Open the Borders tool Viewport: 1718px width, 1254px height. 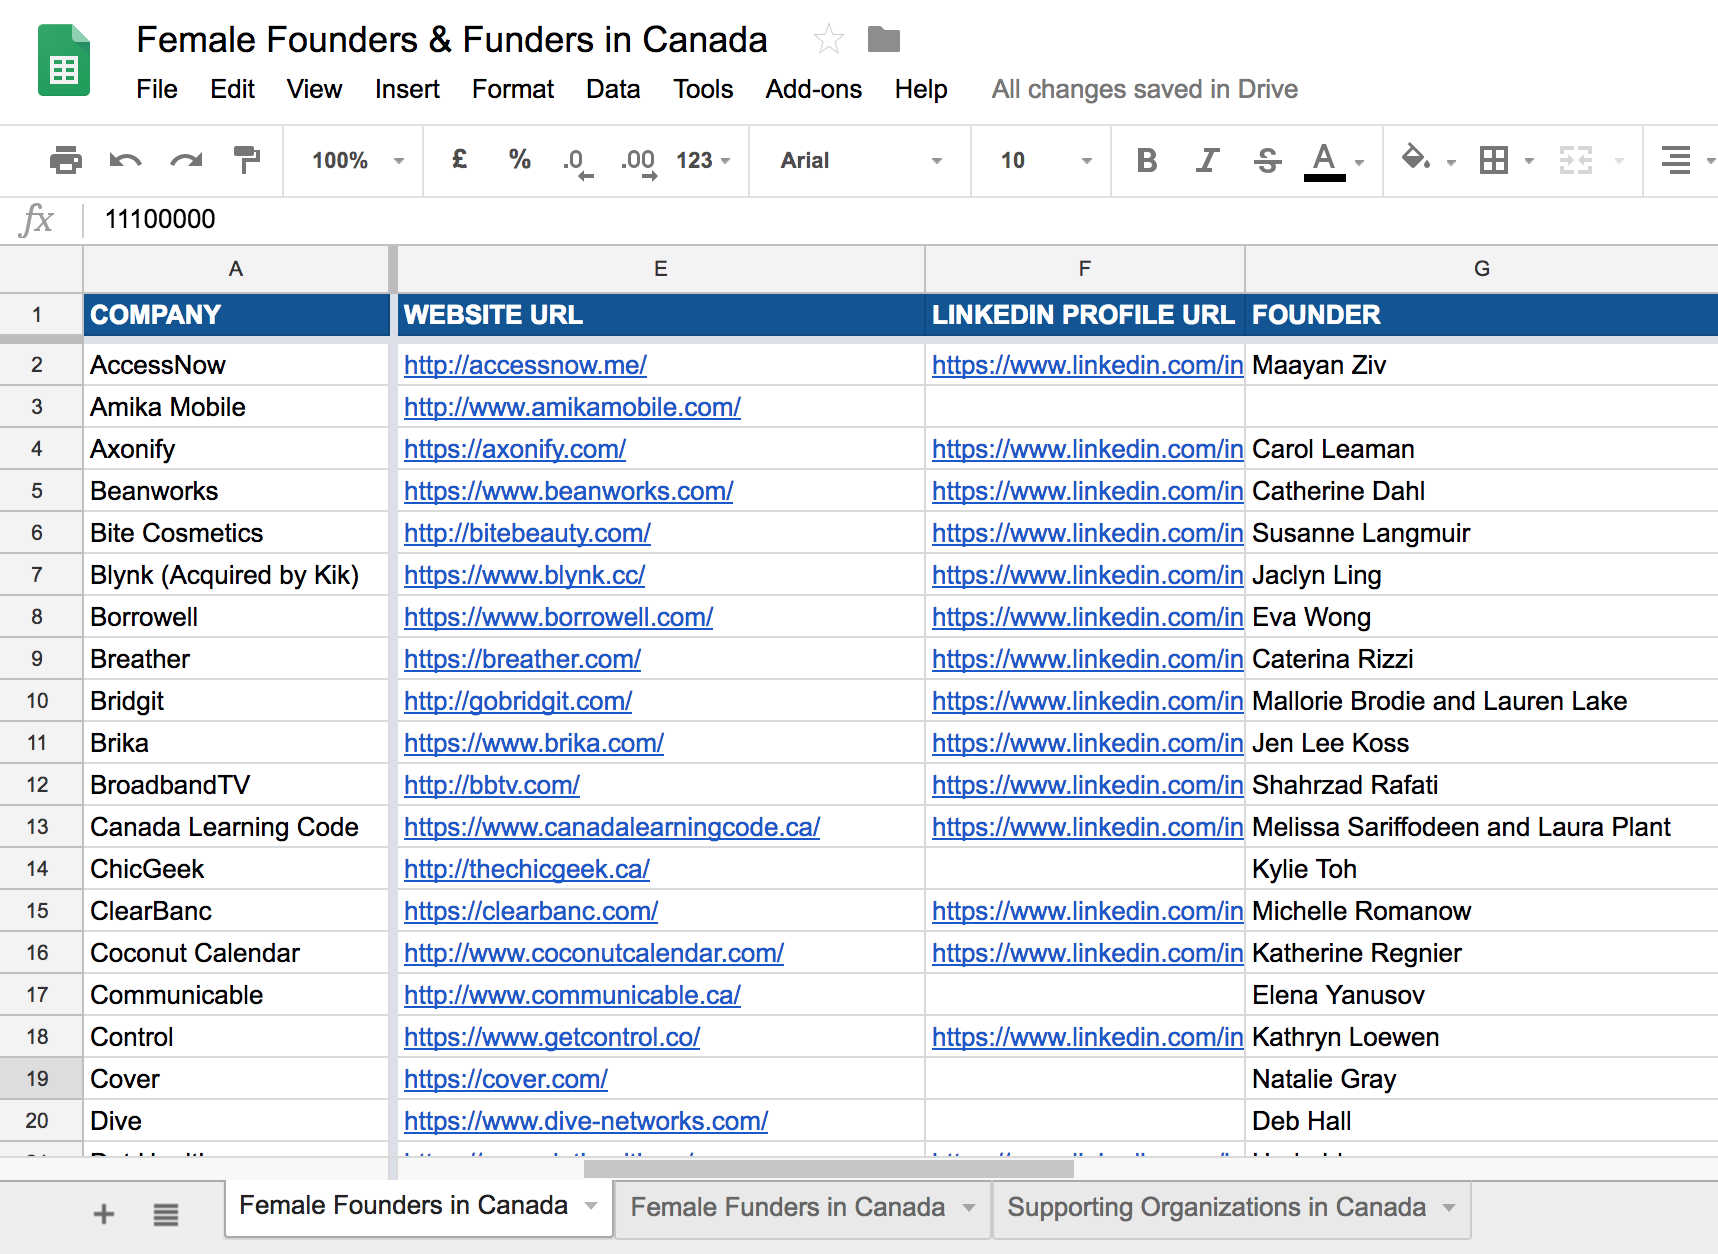1494,160
